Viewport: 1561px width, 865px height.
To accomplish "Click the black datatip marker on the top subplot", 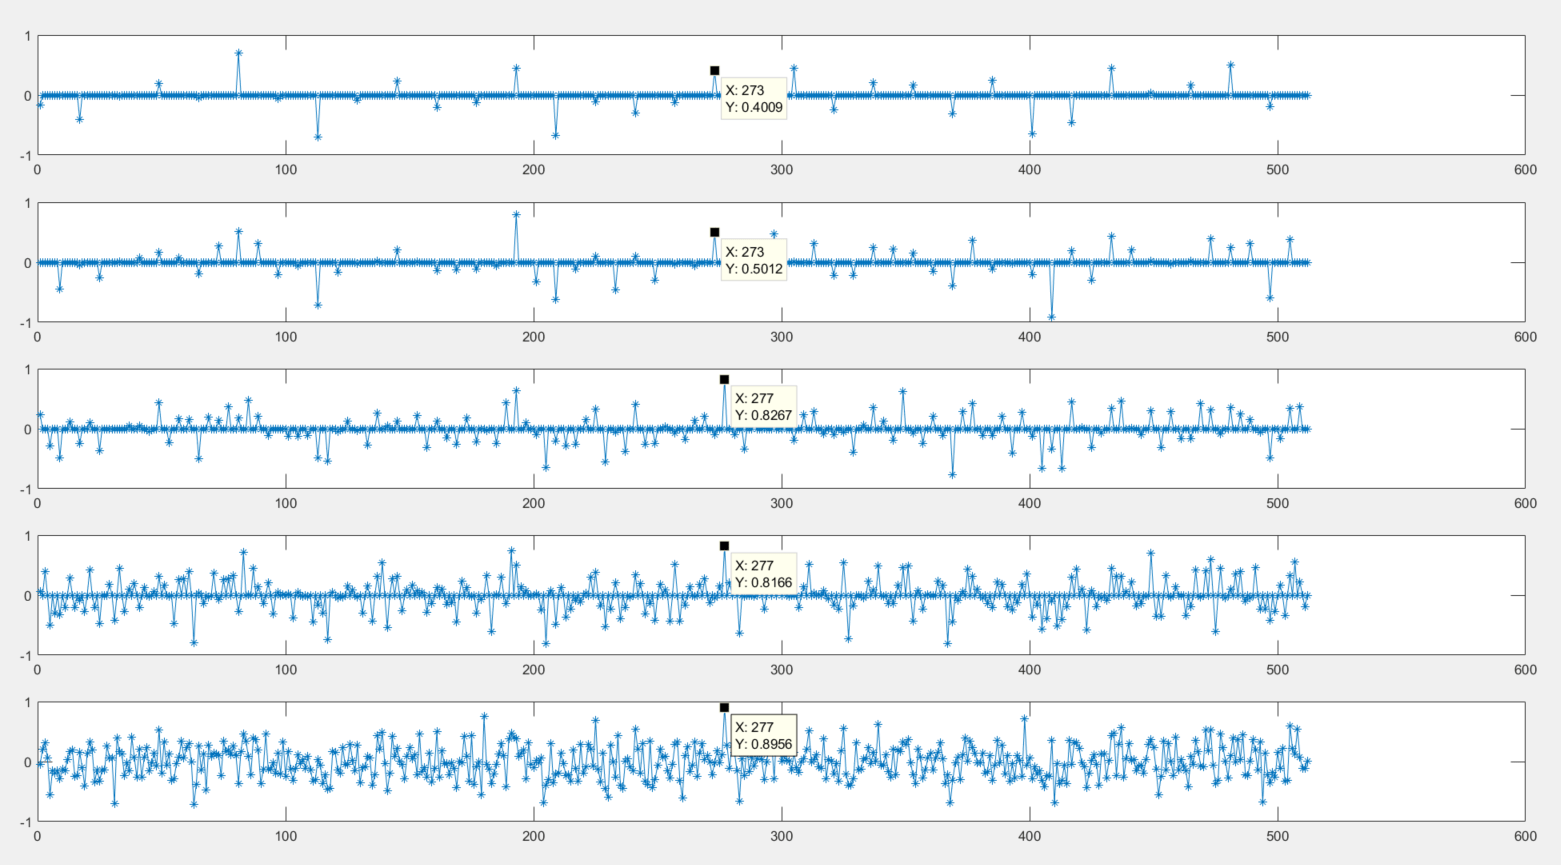I will (713, 71).
